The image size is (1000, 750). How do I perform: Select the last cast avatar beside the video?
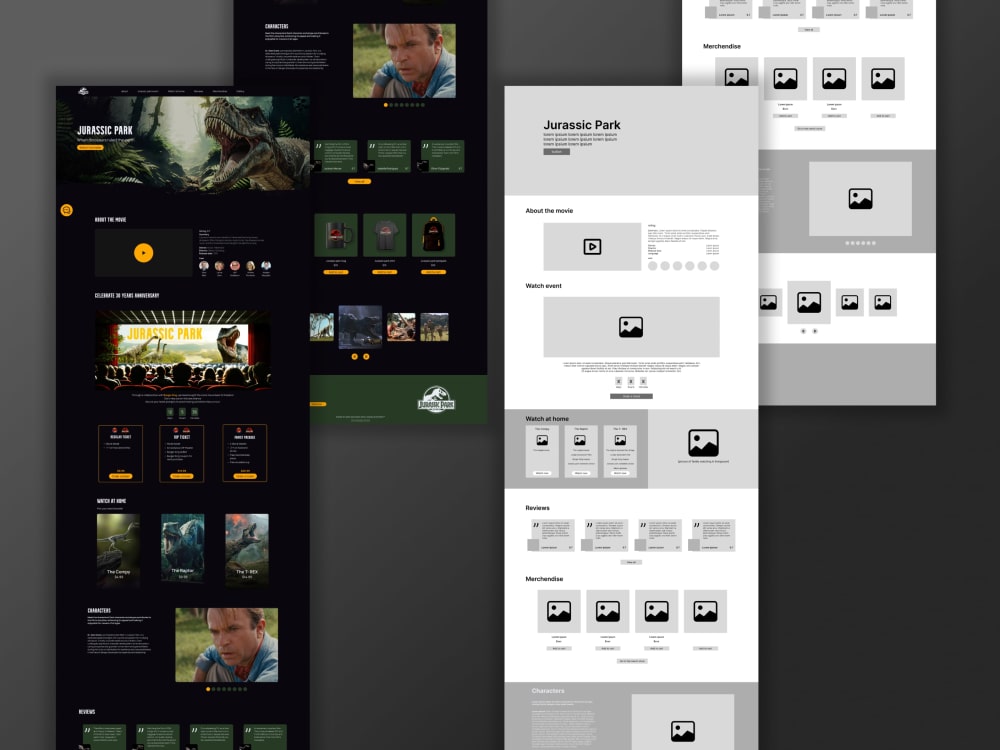click(266, 265)
